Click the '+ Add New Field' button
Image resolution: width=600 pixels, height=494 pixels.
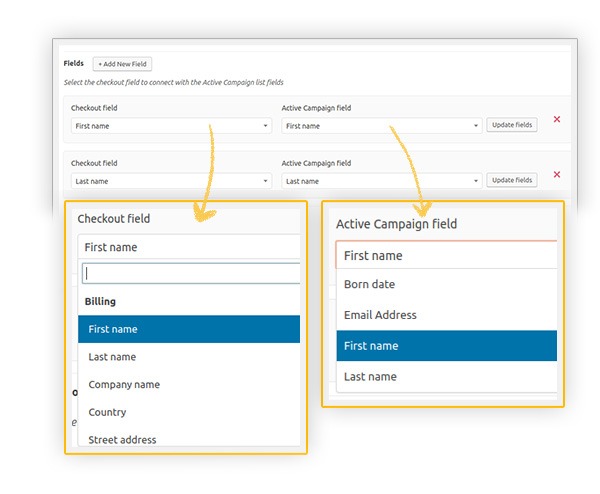click(122, 64)
